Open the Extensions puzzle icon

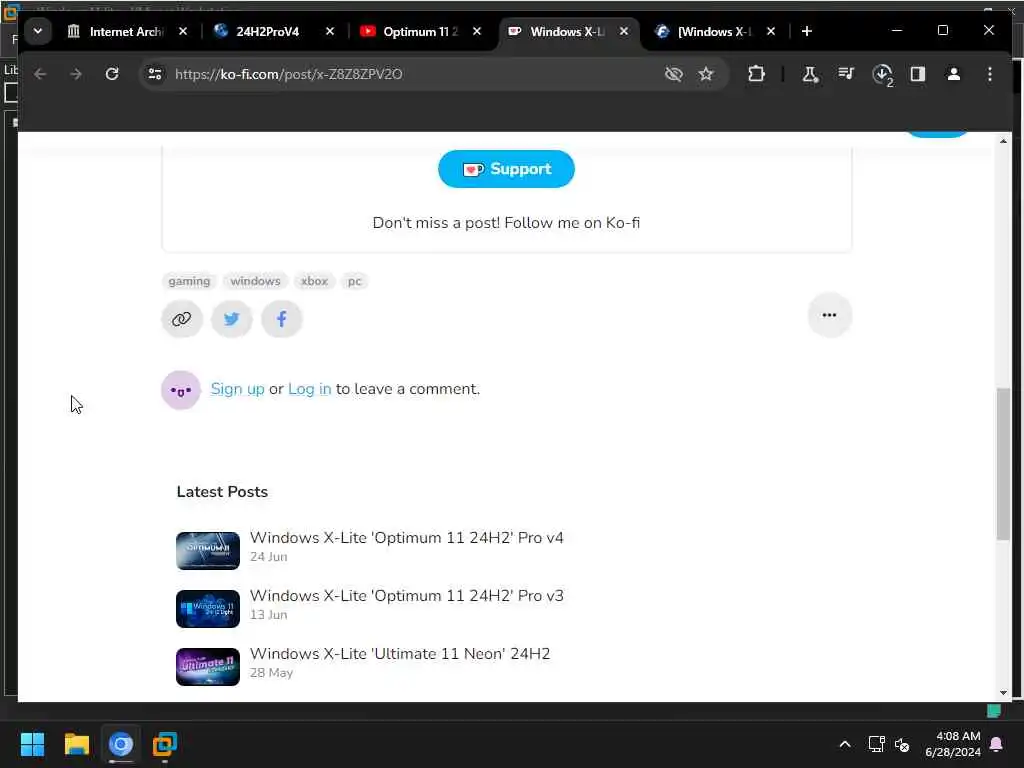pyautogui.click(x=756, y=74)
